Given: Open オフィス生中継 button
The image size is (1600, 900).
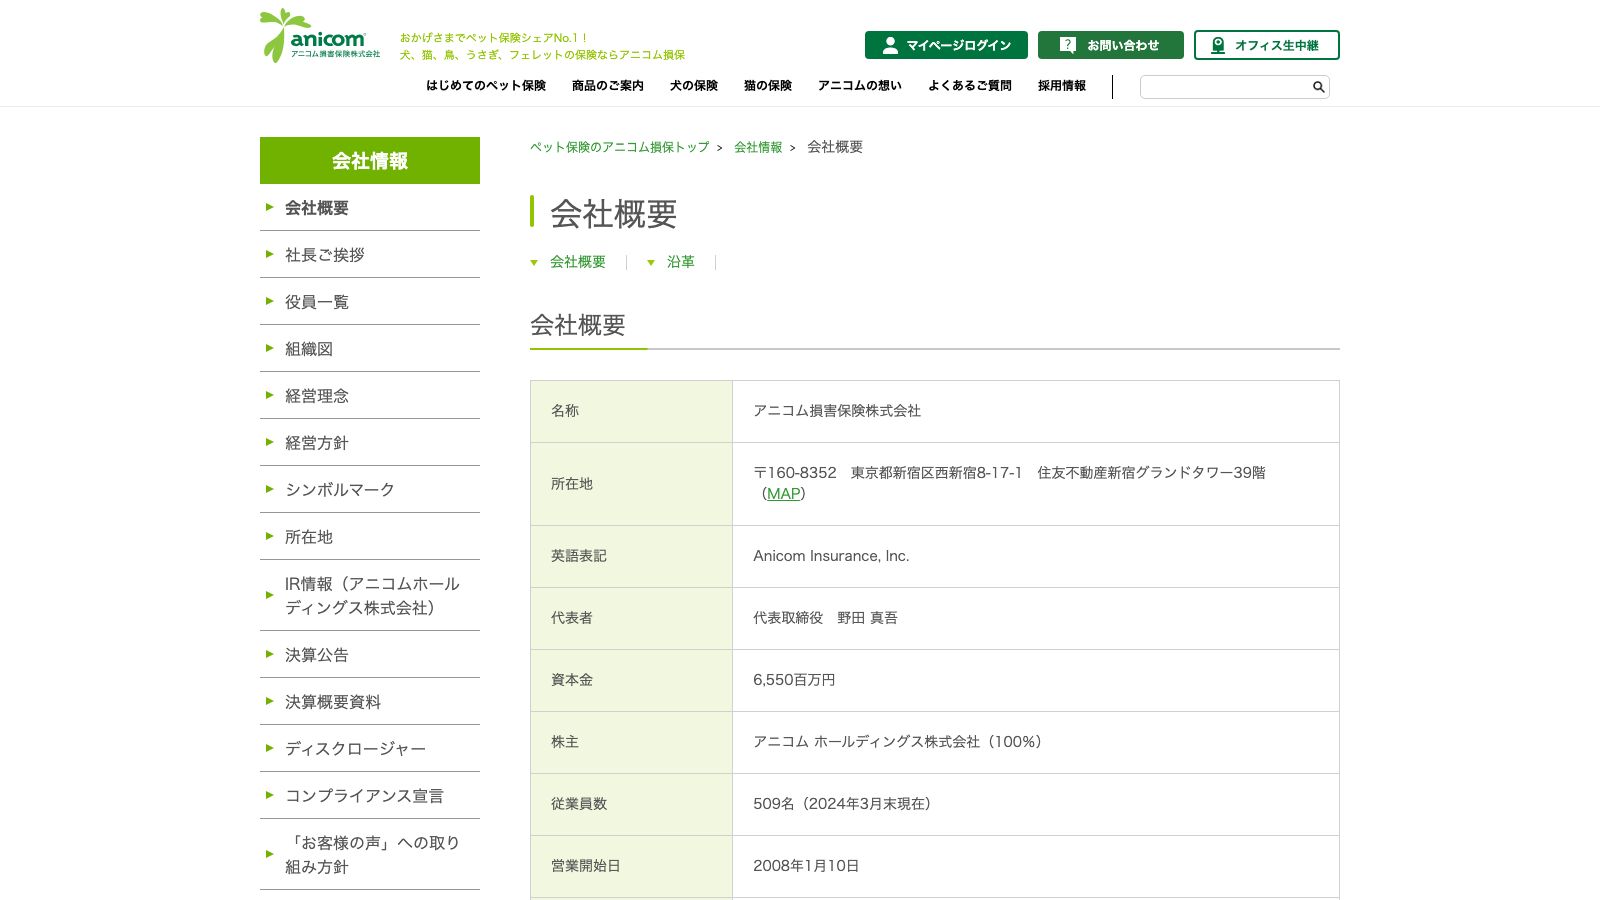Looking at the screenshot, I should pos(1267,45).
